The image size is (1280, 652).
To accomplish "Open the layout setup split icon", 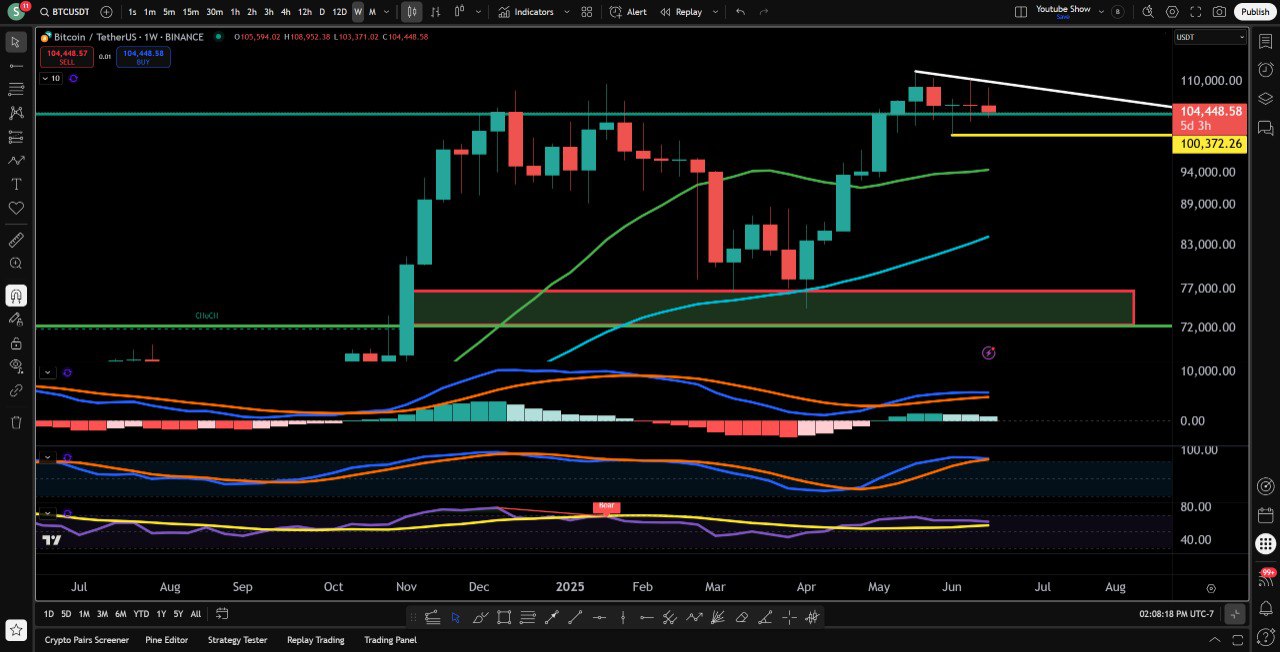I will point(1021,12).
